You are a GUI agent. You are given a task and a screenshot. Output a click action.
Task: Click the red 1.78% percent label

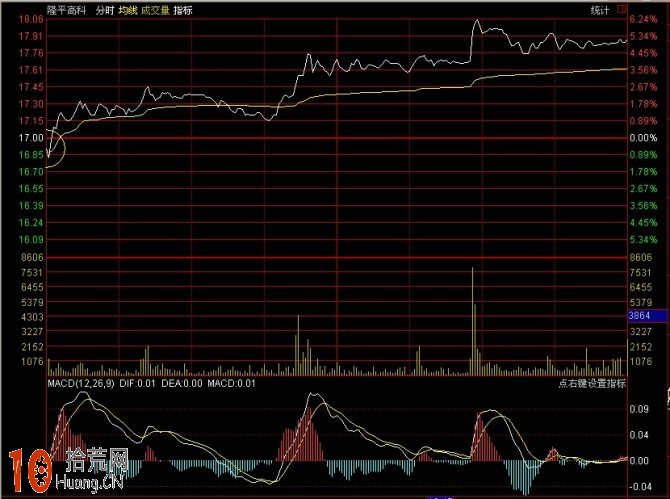643,104
